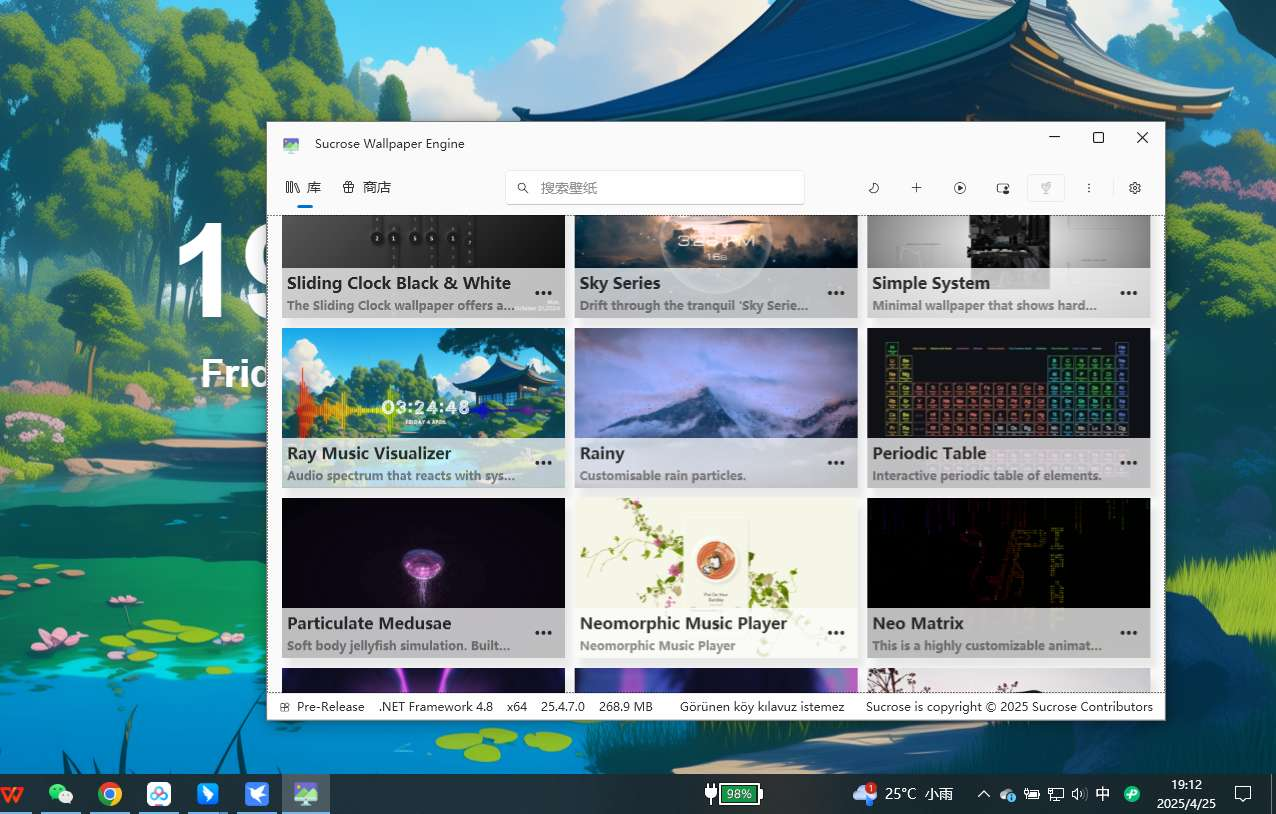Screen dimensions: 1276x814
Task: Open Google Chrome from the taskbar
Action: (110, 794)
